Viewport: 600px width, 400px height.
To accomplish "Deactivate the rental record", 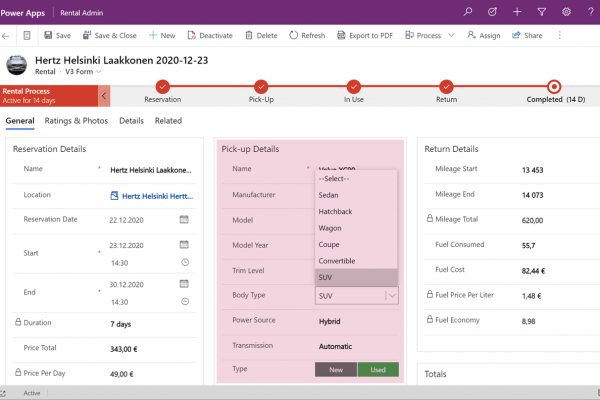I will [210, 36].
